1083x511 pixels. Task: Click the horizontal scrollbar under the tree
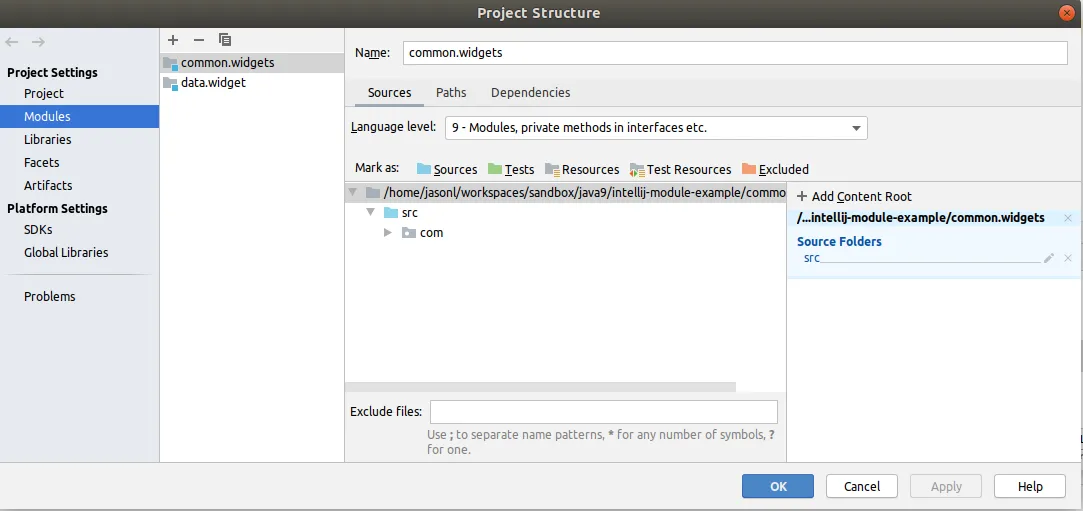[540, 387]
